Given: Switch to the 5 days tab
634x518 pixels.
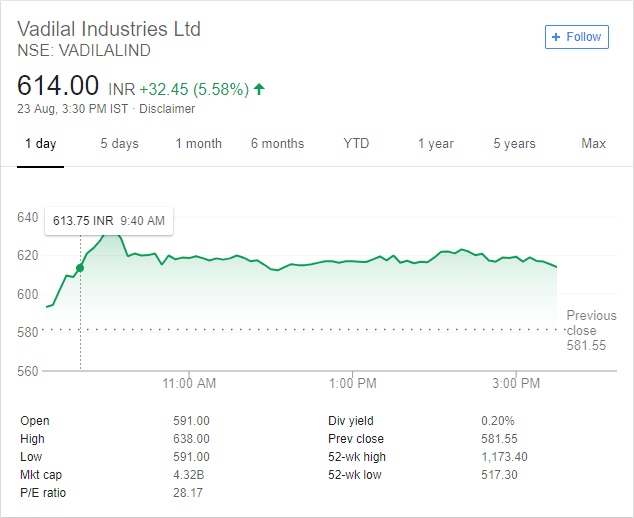Looking at the screenshot, I should coord(119,144).
